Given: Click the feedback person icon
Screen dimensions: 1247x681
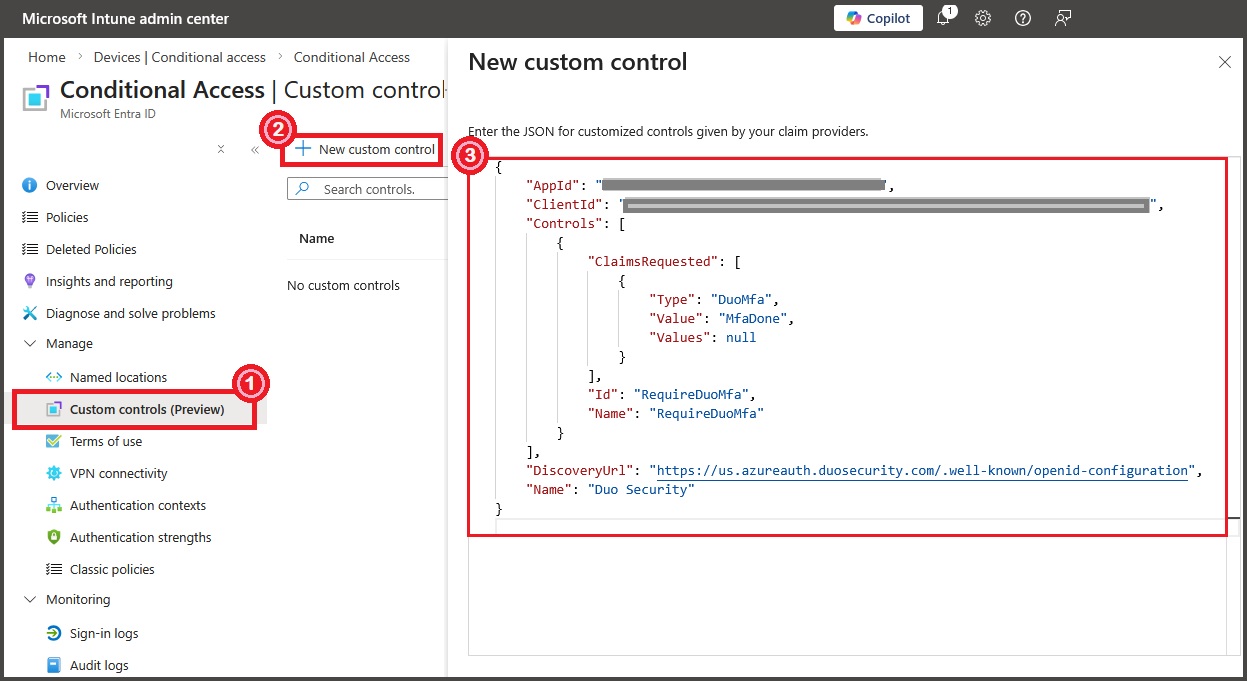Looking at the screenshot, I should (1063, 18).
